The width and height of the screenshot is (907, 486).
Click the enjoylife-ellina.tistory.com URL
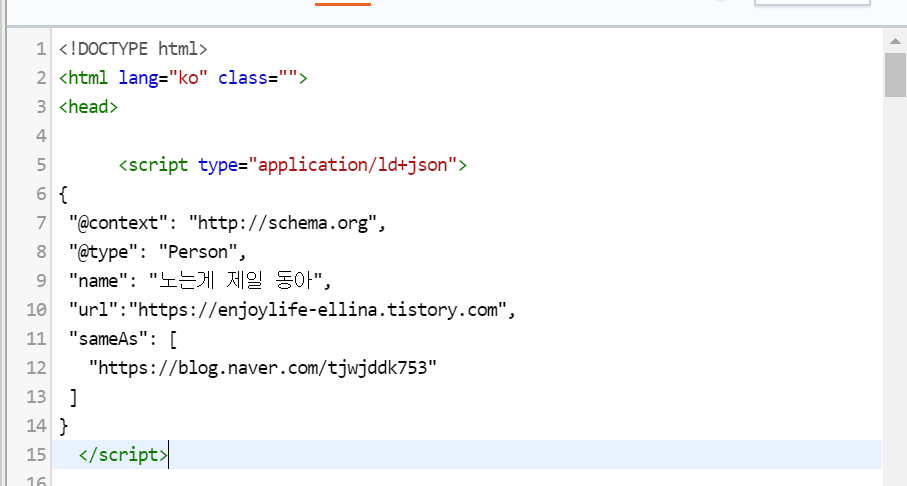pos(317,310)
